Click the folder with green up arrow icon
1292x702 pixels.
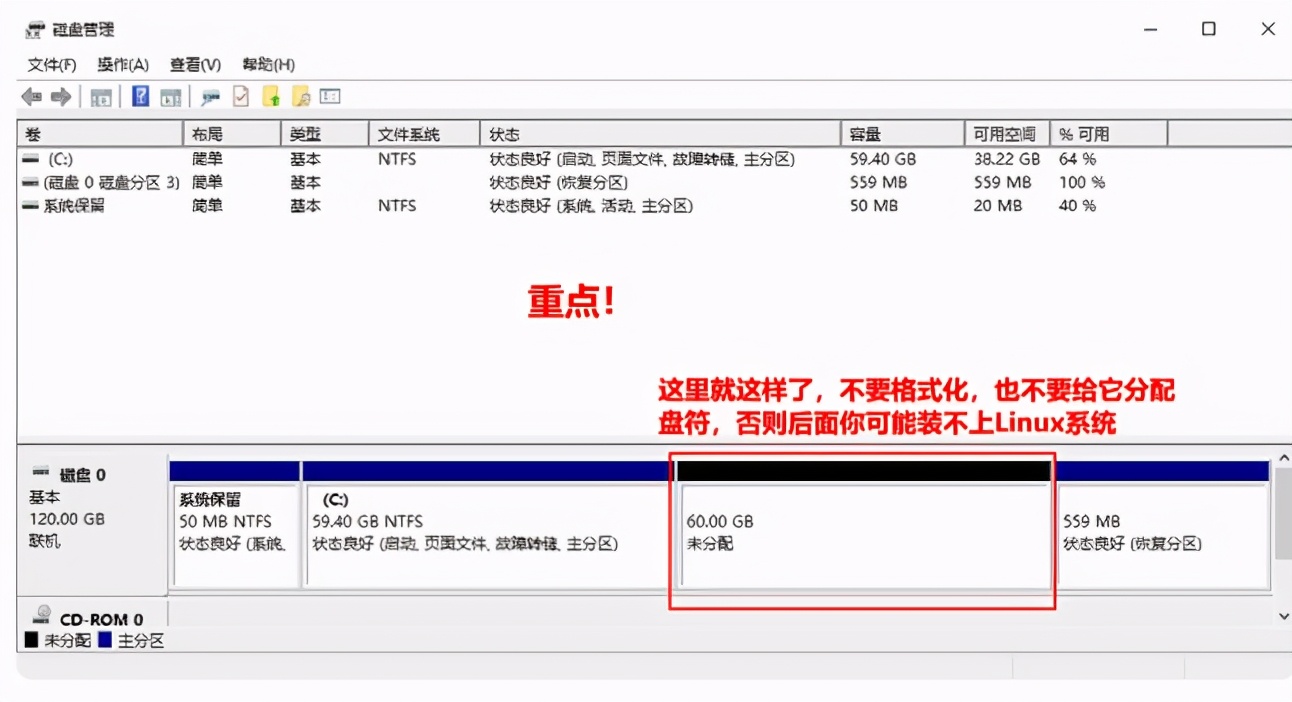[x=271, y=96]
